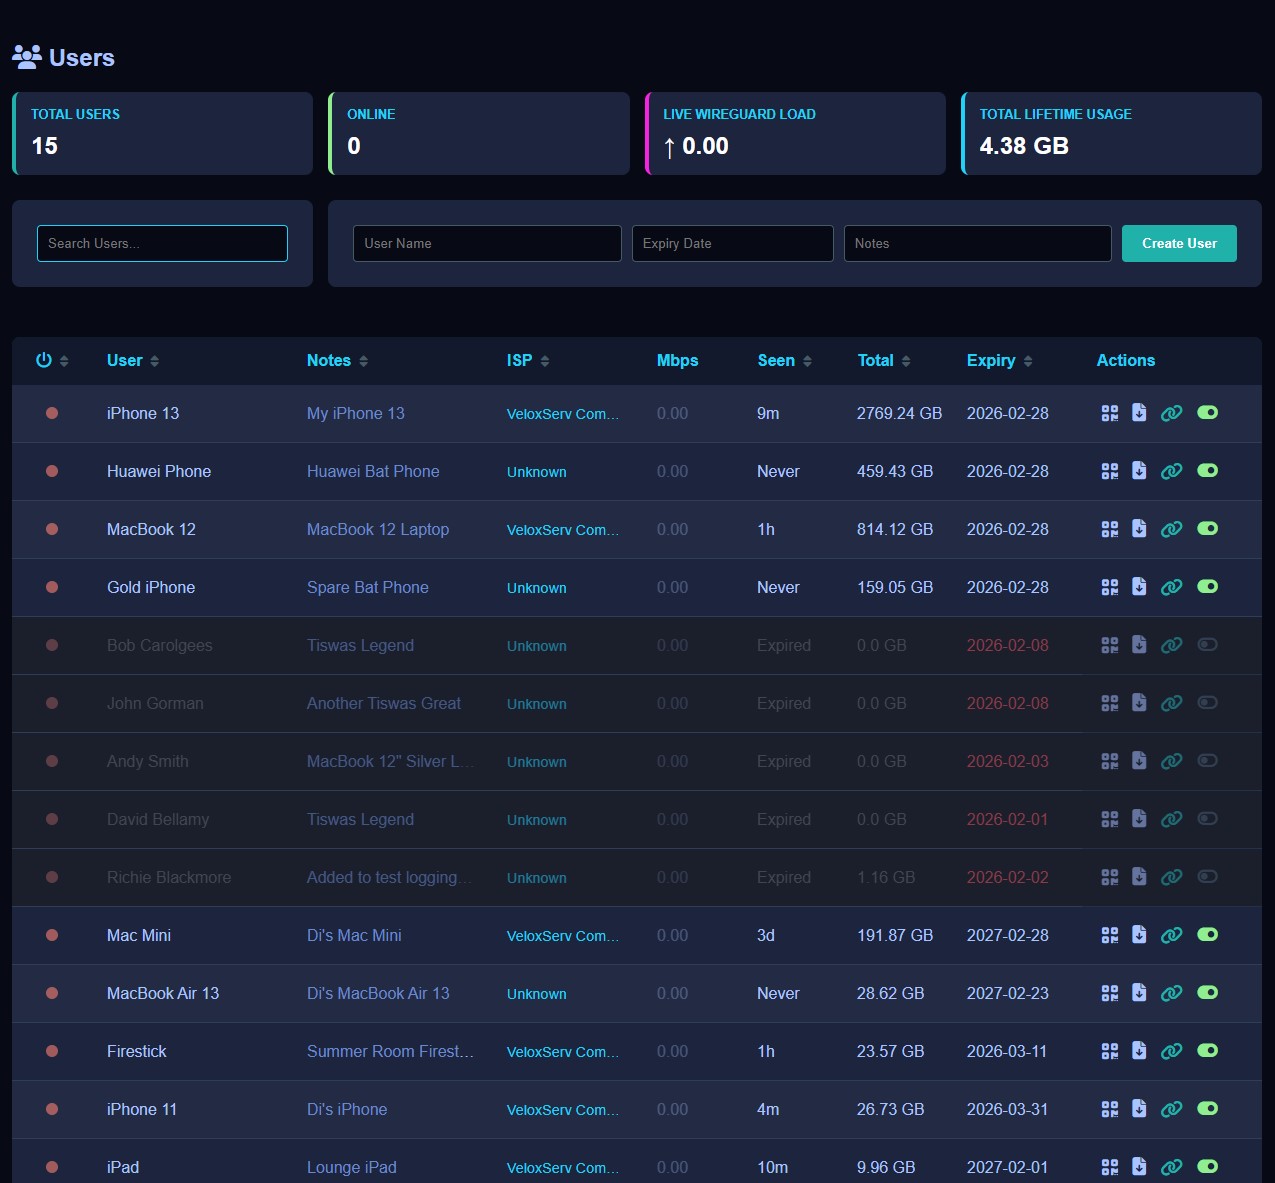Viewport: 1275px width, 1183px height.
Task: Disable the iPhone 13 user toggle
Action: coord(1207,413)
